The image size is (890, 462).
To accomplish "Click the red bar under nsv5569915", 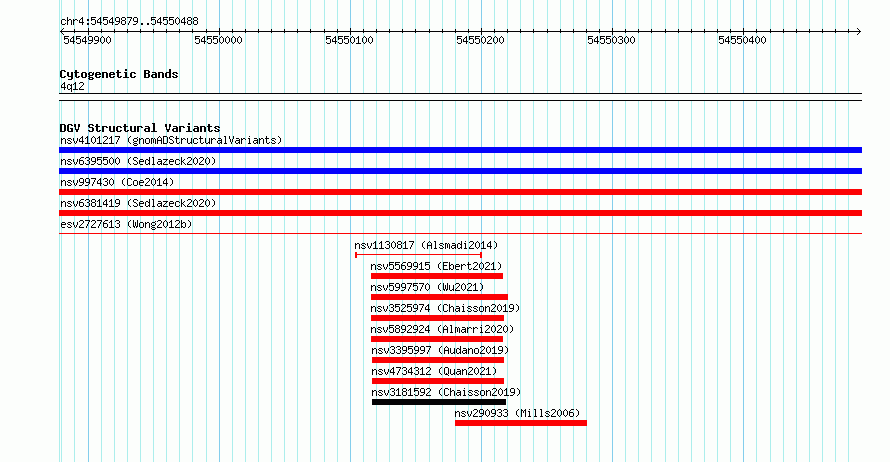I will (437, 276).
